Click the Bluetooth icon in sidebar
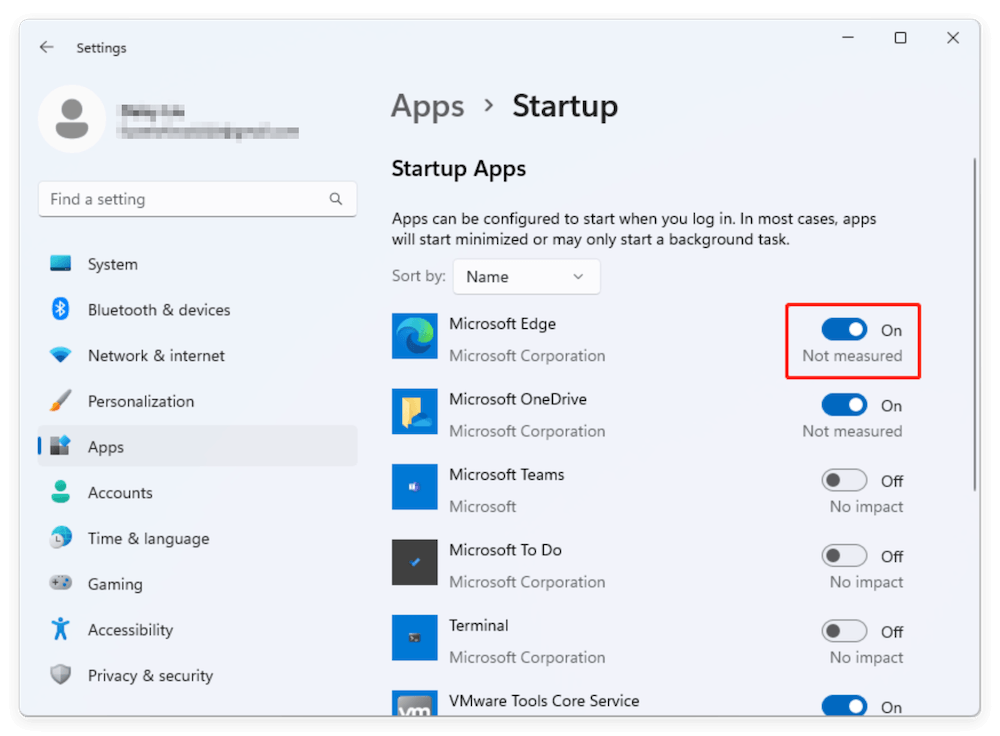Screen dimensions: 1000x736 [x=61, y=309]
